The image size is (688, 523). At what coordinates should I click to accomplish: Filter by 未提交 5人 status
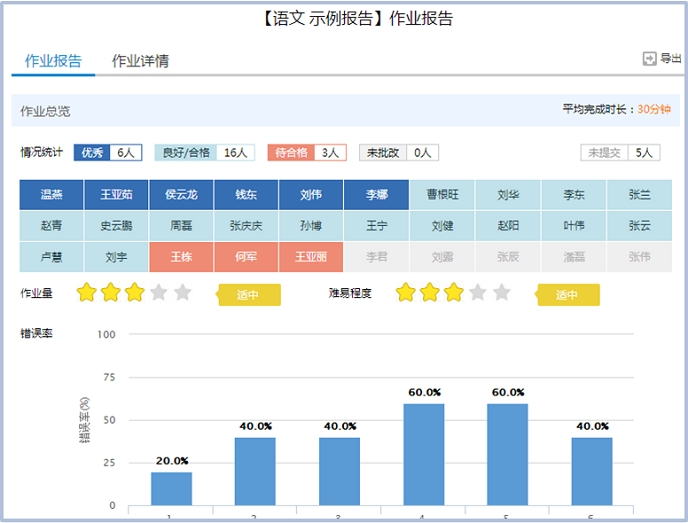(620, 153)
